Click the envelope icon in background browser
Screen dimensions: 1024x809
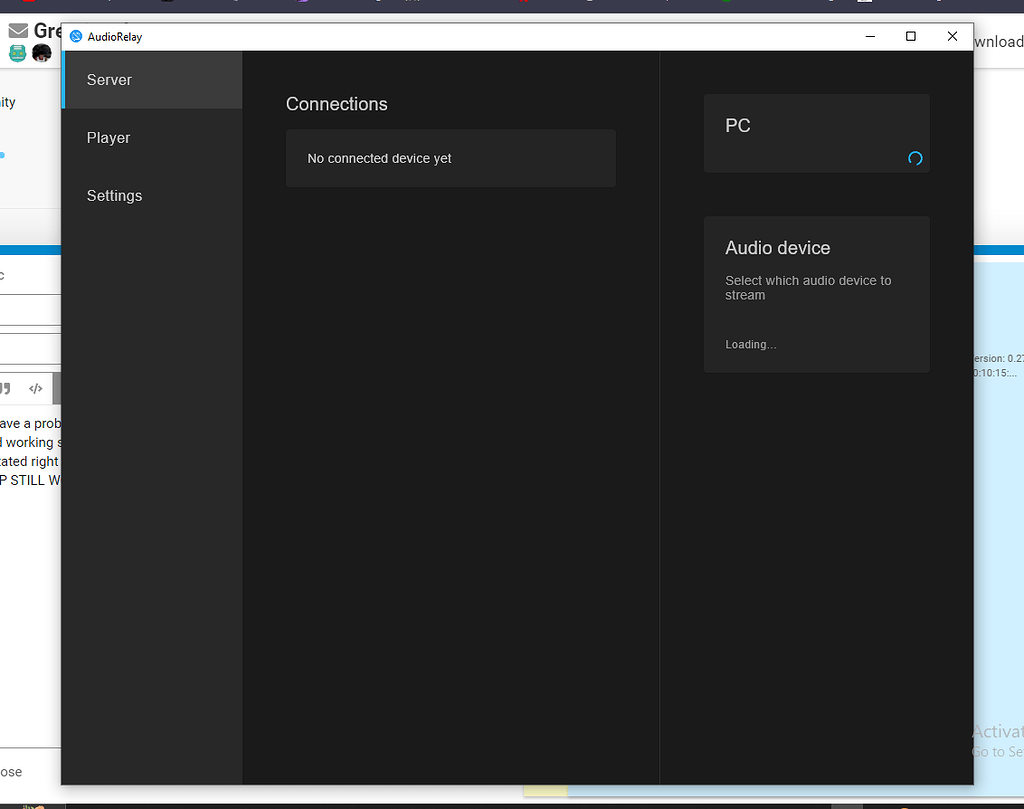18,30
